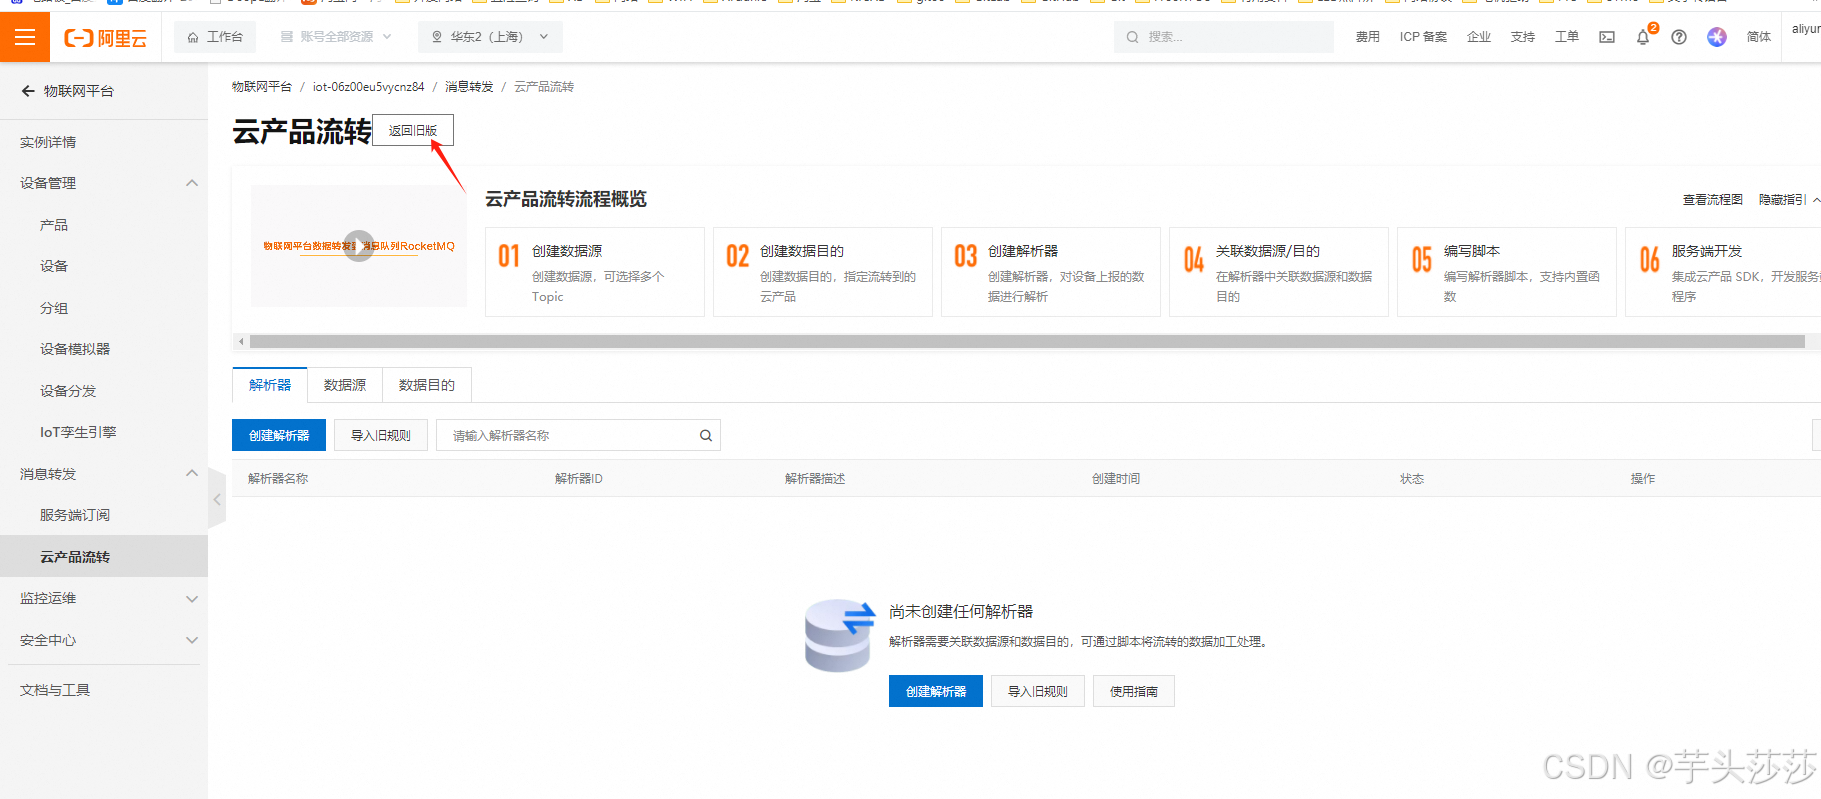Viewport: 1821px width, 799px height.
Task: Click the Aliyun logo
Action: (x=105, y=38)
